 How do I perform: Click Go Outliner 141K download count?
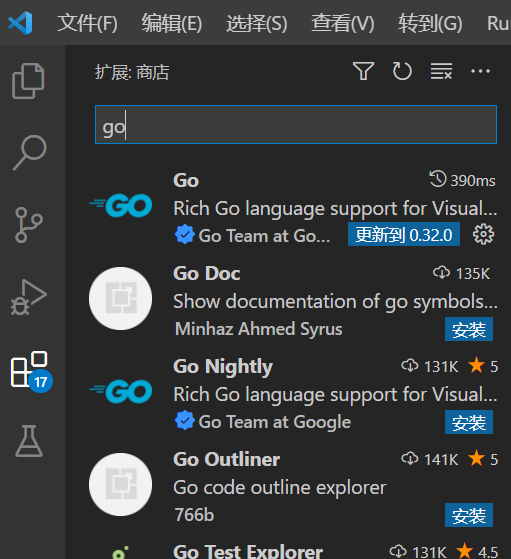point(441,460)
